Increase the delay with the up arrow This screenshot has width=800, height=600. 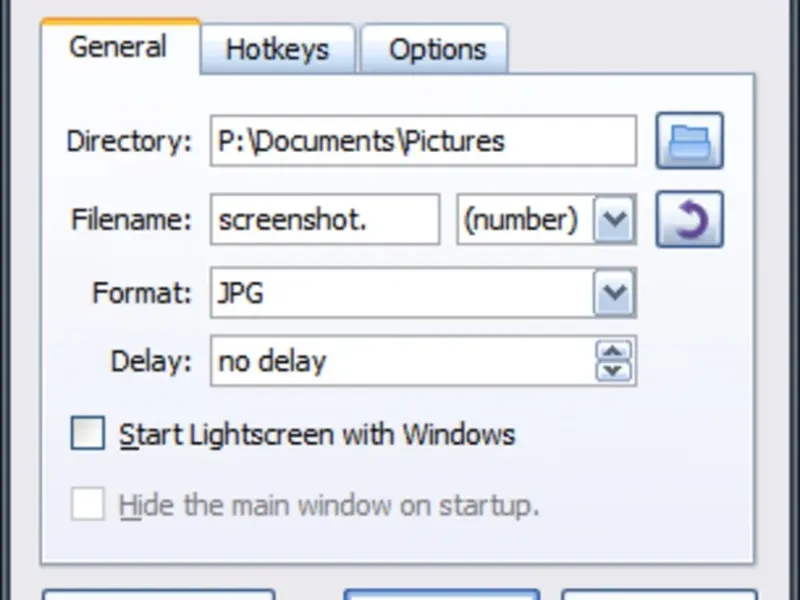tap(614, 351)
